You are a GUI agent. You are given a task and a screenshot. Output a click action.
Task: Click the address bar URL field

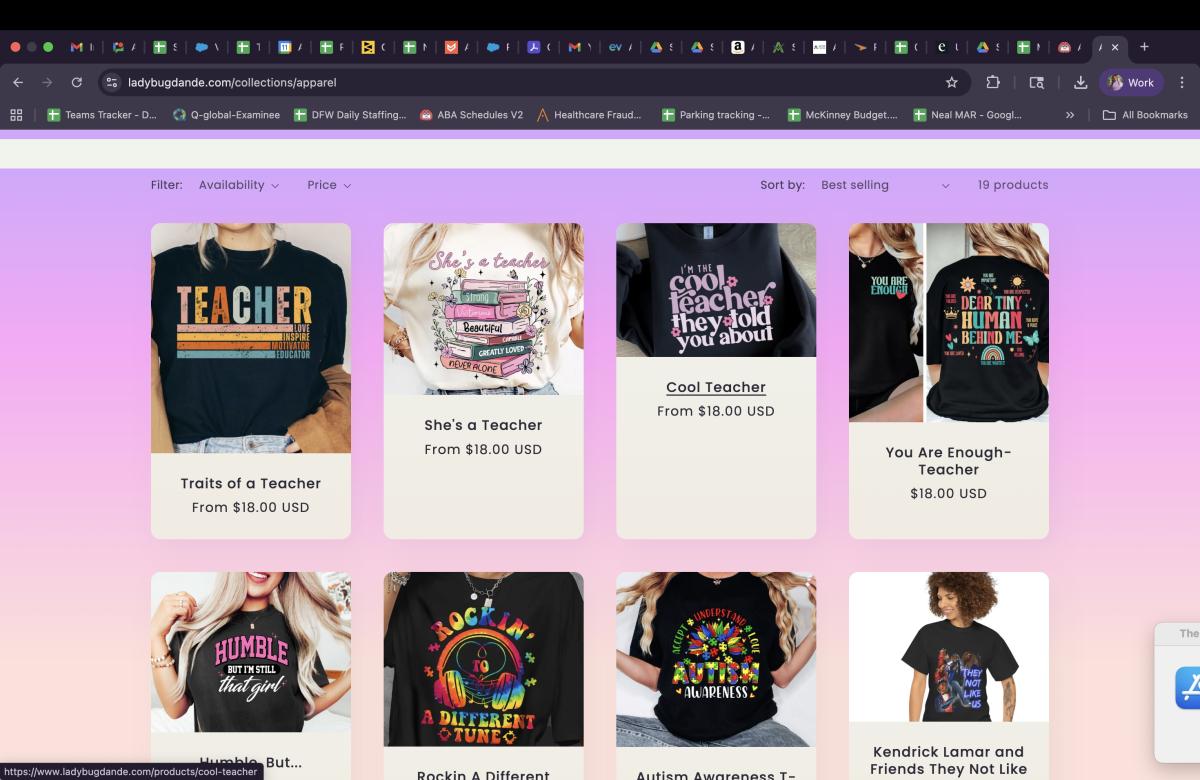500,83
